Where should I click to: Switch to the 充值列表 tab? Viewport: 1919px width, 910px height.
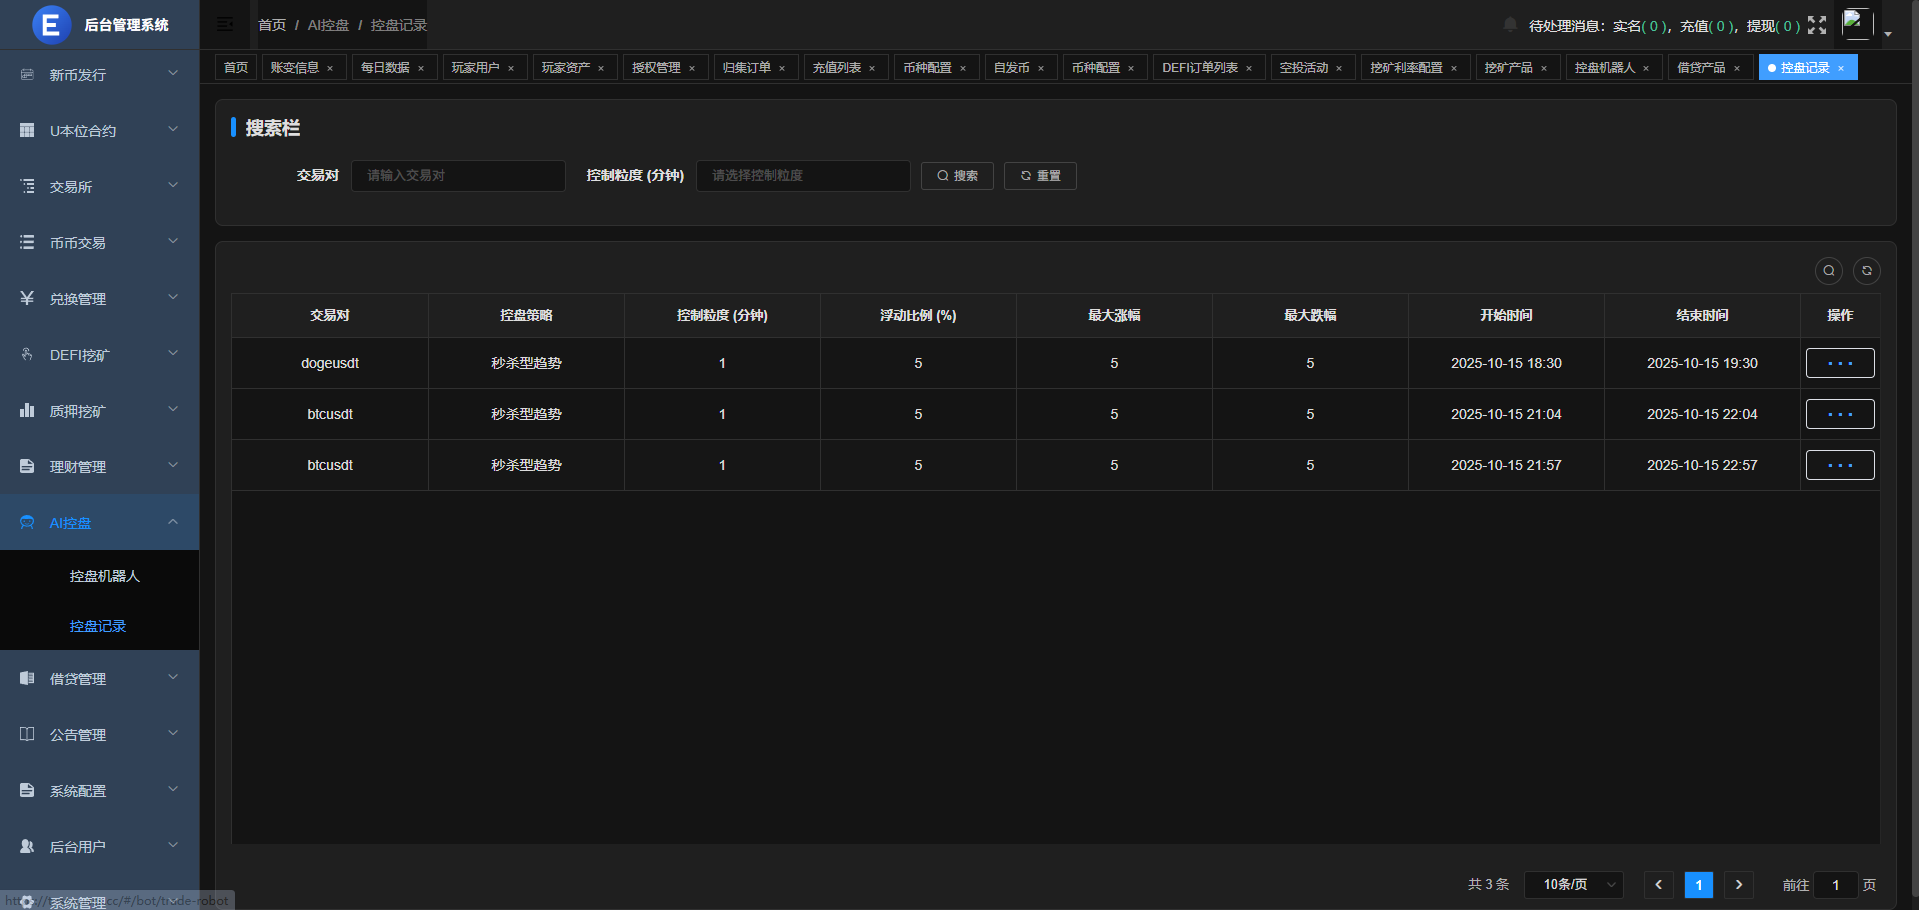(x=836, y=68)
